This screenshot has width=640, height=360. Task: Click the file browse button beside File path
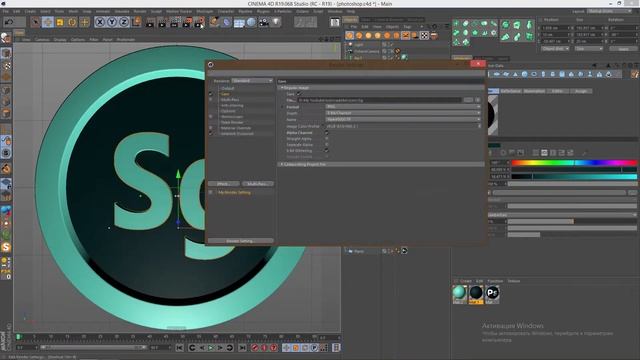[x=468, y=100]
